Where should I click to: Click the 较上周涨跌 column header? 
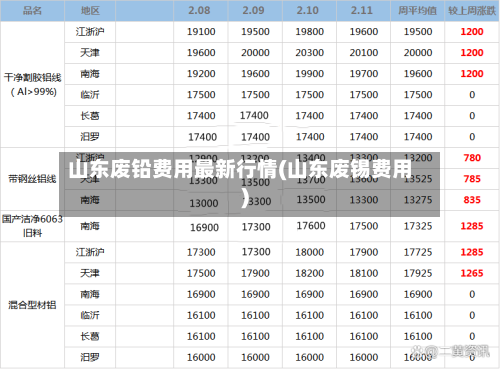[x=472, y=11]
